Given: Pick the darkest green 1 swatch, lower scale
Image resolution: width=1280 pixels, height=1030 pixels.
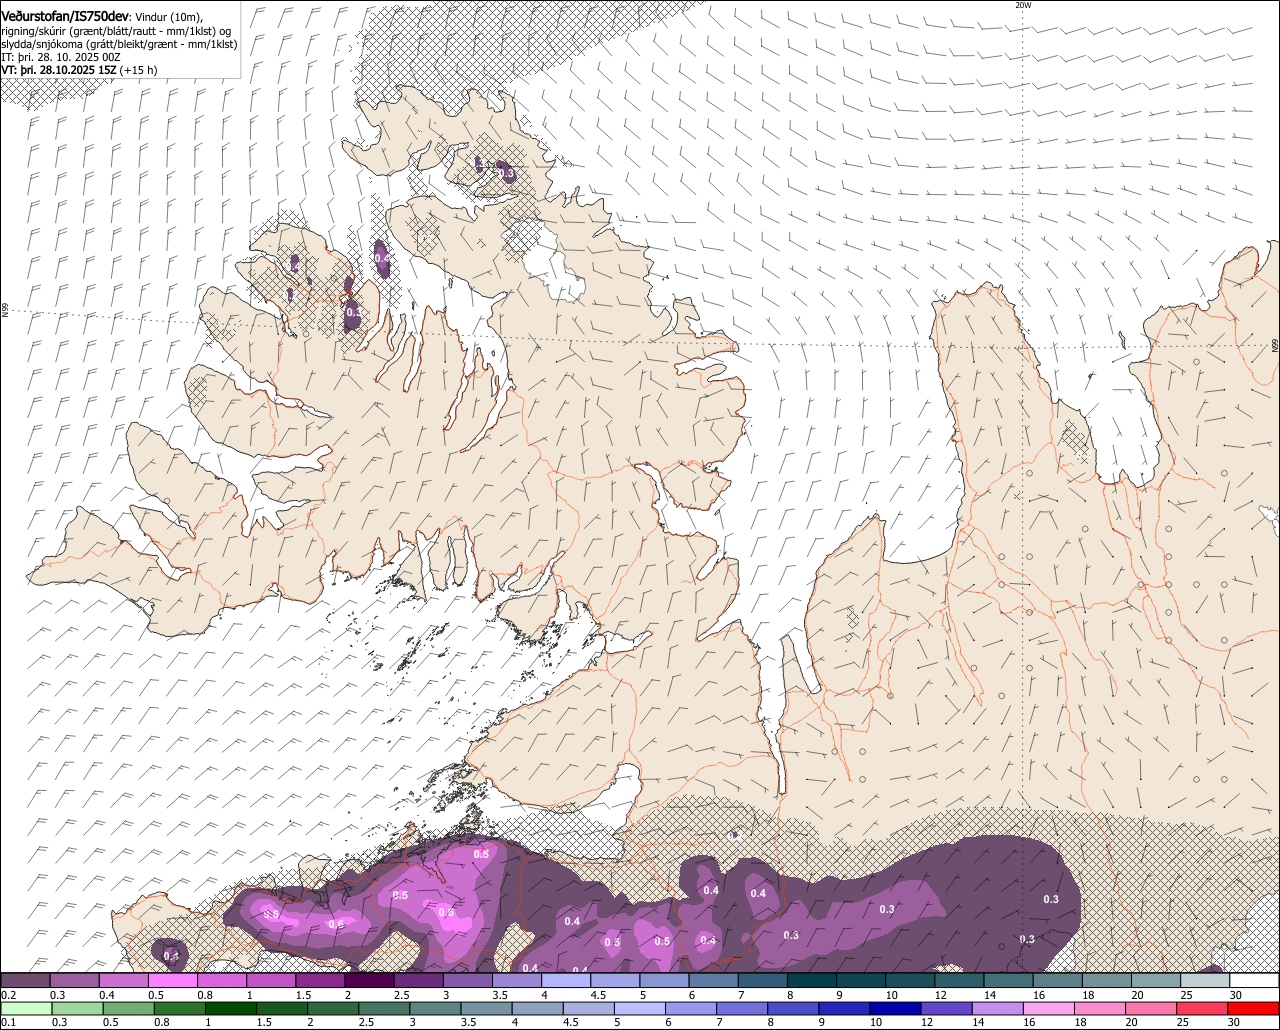Looking at the screenshot, I should [x=230, y=1009].
